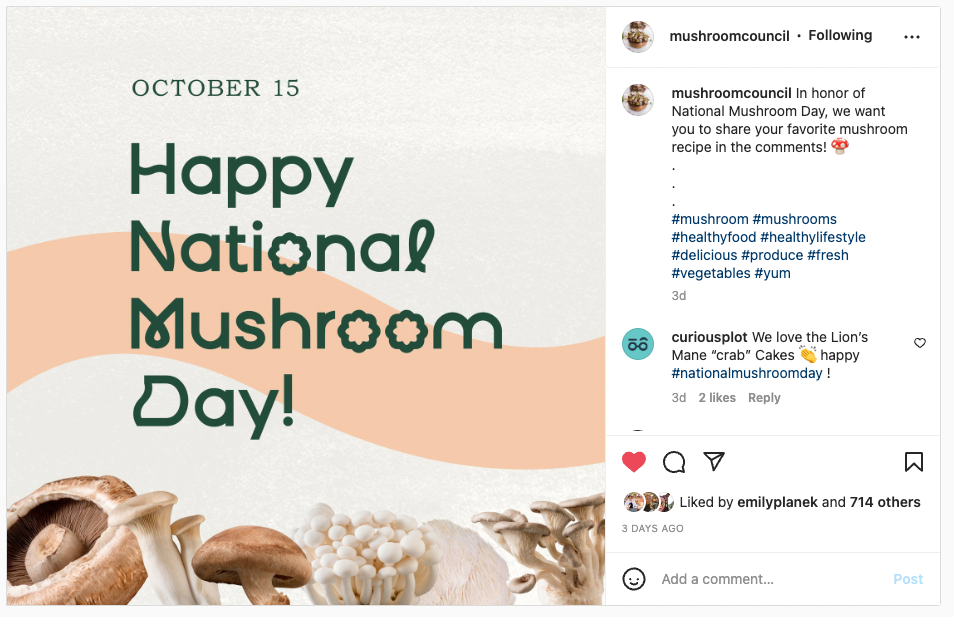Like the curiousplot comment with small heart

tap(920, 343)
